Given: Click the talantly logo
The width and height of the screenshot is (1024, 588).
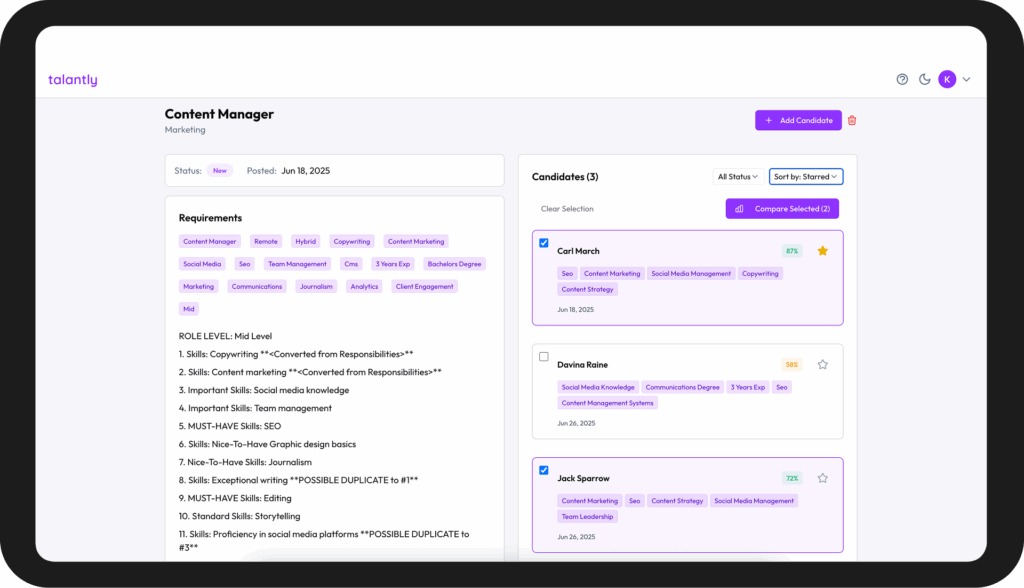Looking at the screenshot, I should pyautogui.click(x=73, y=80).
